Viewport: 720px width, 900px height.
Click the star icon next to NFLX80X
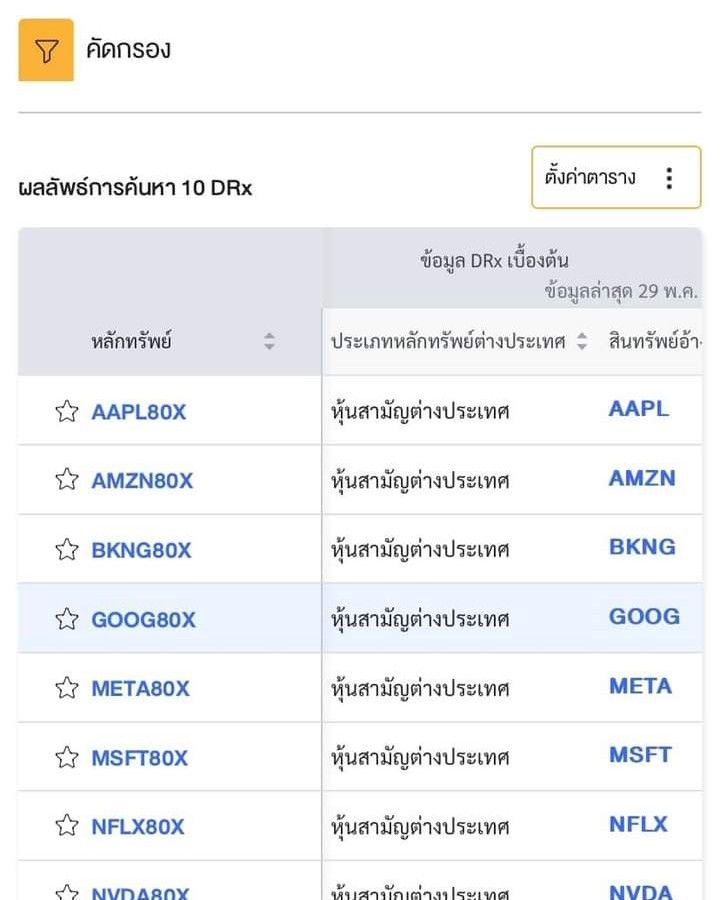click(67, 827)
